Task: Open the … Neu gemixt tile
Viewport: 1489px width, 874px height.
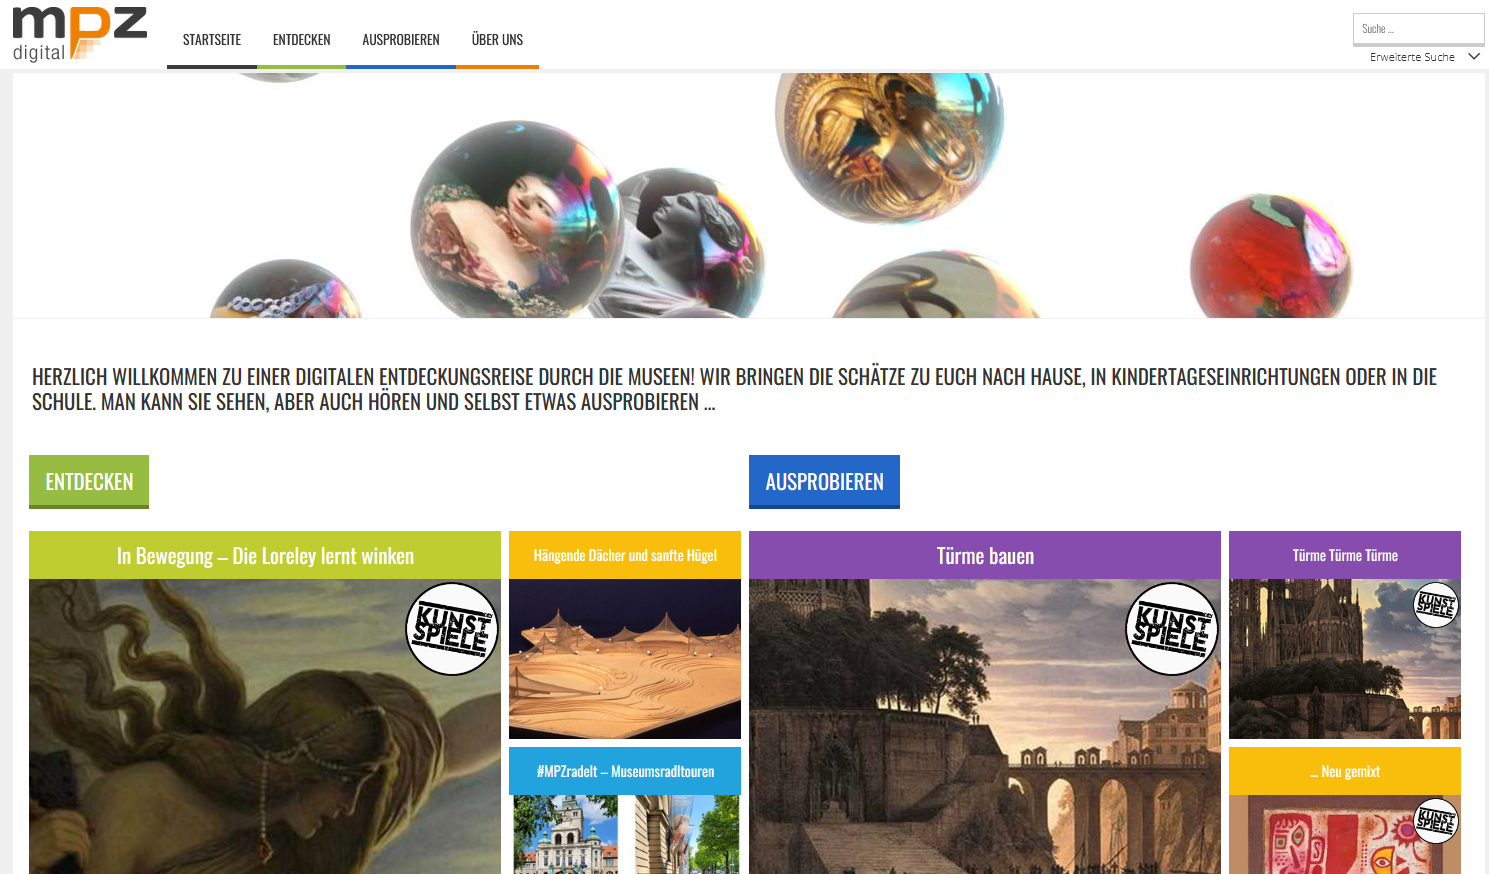Action: point(1345,771)
